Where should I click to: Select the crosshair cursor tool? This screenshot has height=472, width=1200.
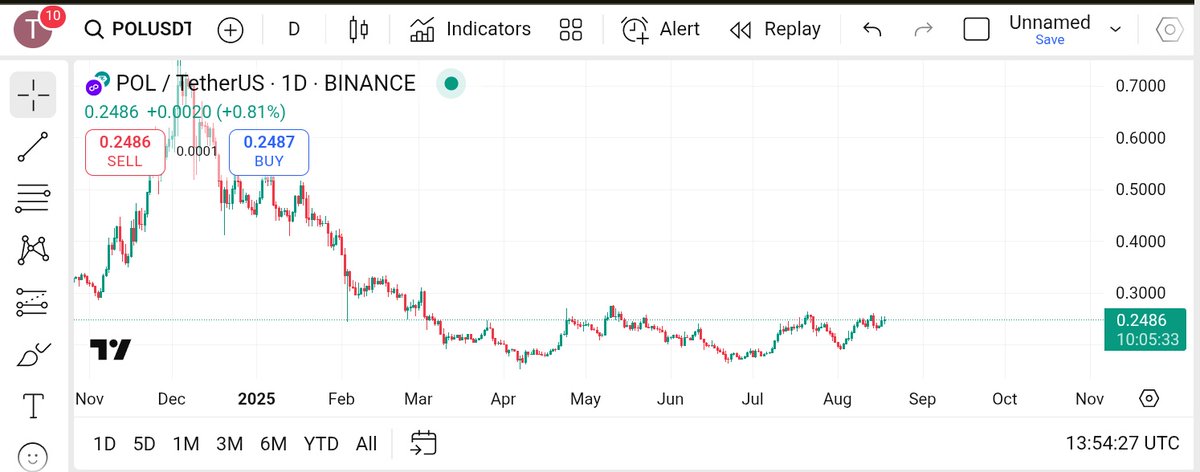coord(33,94)
